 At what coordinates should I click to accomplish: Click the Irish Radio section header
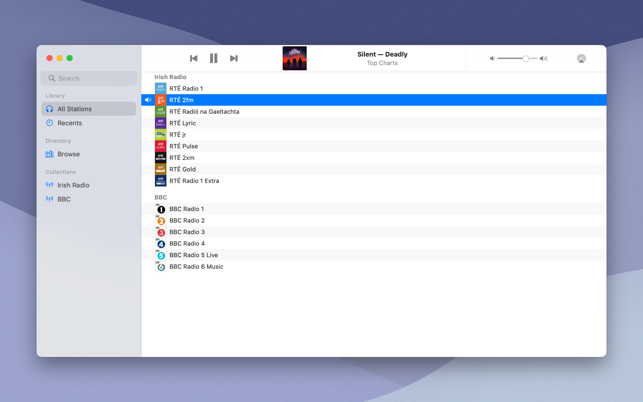click(170, 77)
